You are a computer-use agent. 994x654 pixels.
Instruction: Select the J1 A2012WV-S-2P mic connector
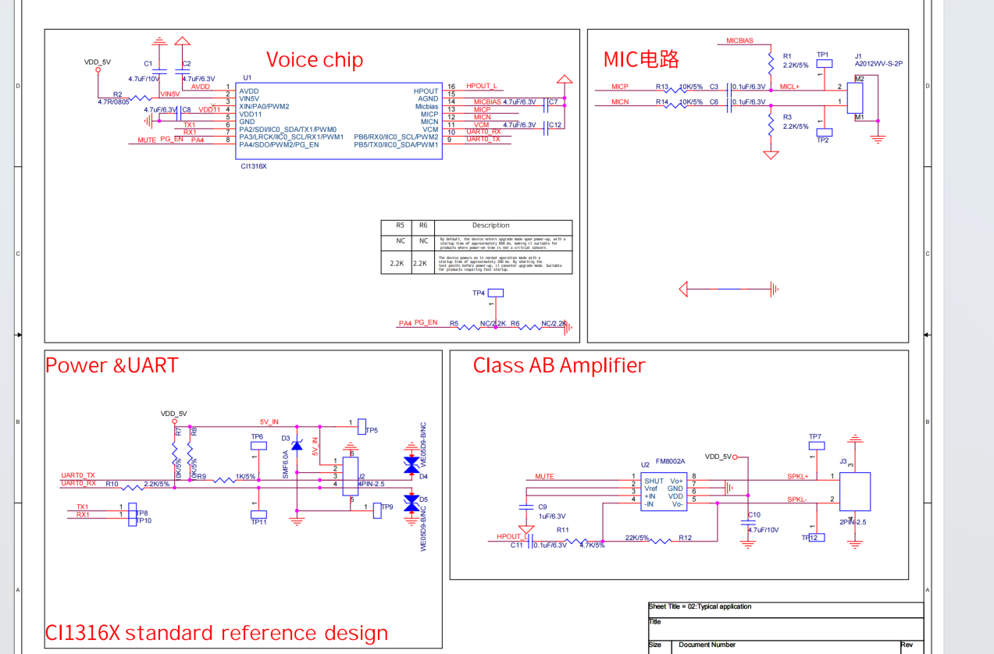pos(854,96)
